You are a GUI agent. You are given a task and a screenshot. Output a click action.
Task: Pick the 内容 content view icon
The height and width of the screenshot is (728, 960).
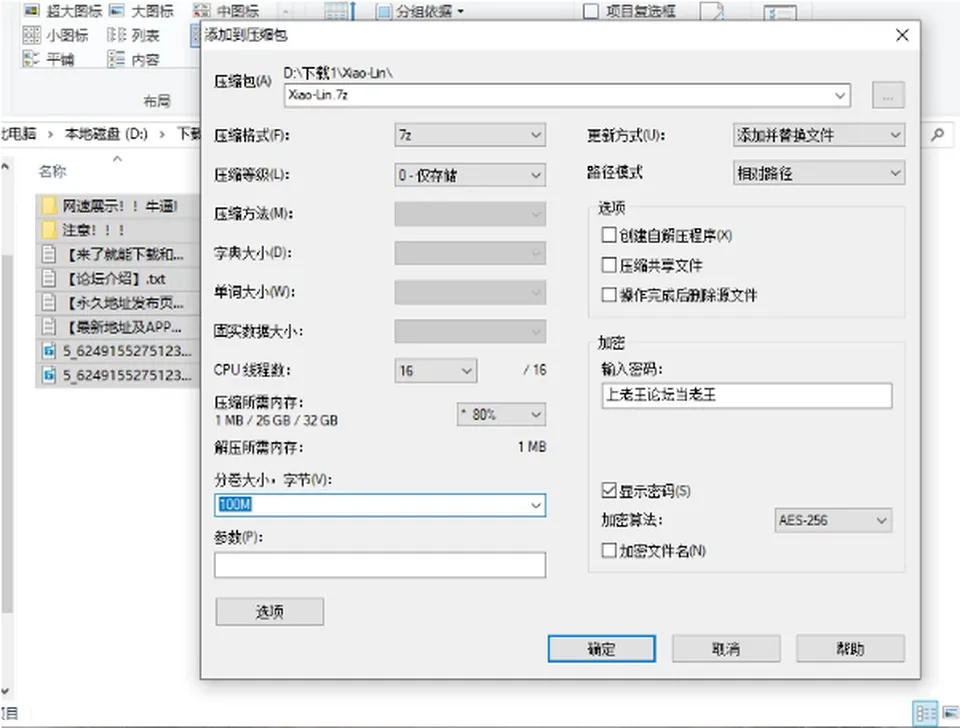point(116,59)
